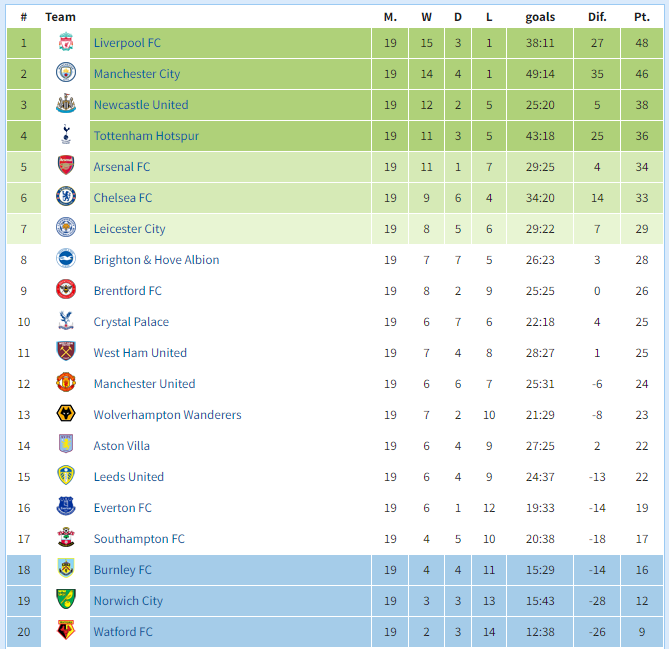
Task: Click the Watford FC crest
Action: [x=66, y=631]
